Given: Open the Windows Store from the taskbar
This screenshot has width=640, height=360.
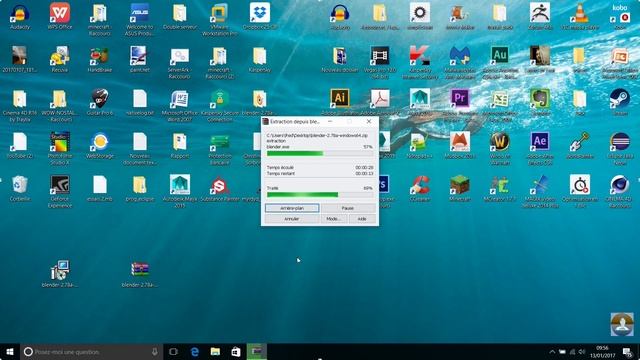Looking at the screenshot, I should [236, 351].
